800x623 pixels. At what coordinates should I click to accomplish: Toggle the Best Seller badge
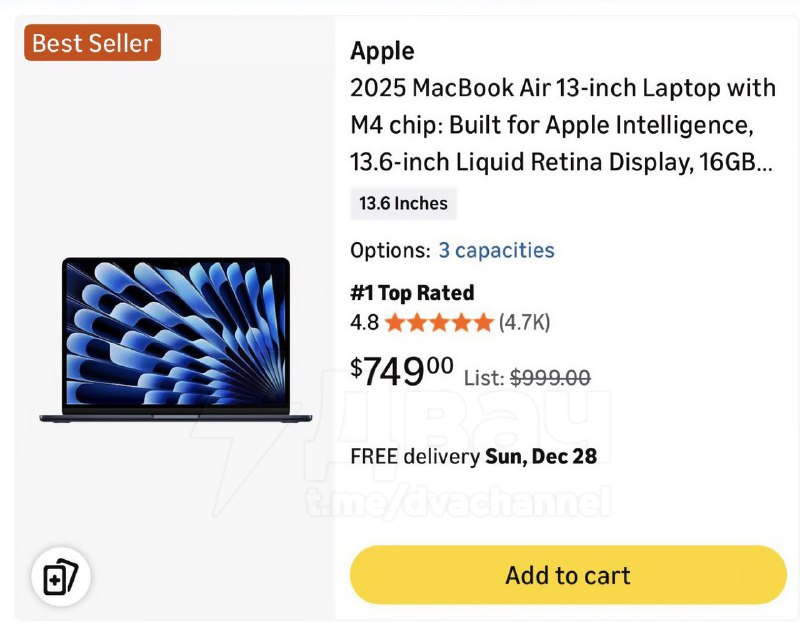point(91,42)
